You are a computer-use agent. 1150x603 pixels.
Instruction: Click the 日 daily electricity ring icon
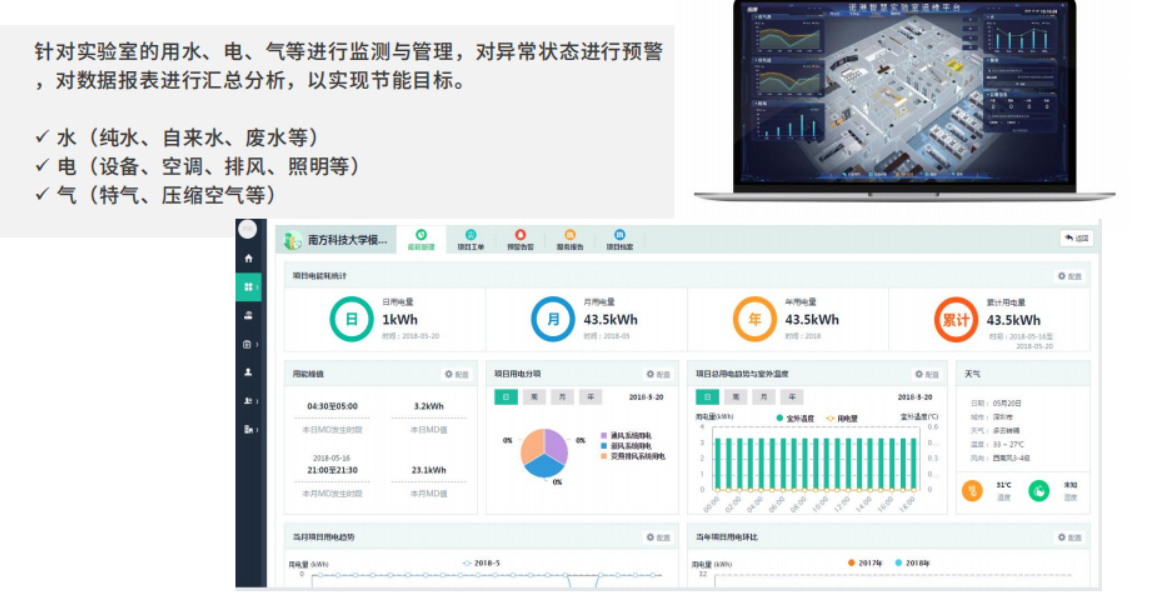[x=351, y=320]
